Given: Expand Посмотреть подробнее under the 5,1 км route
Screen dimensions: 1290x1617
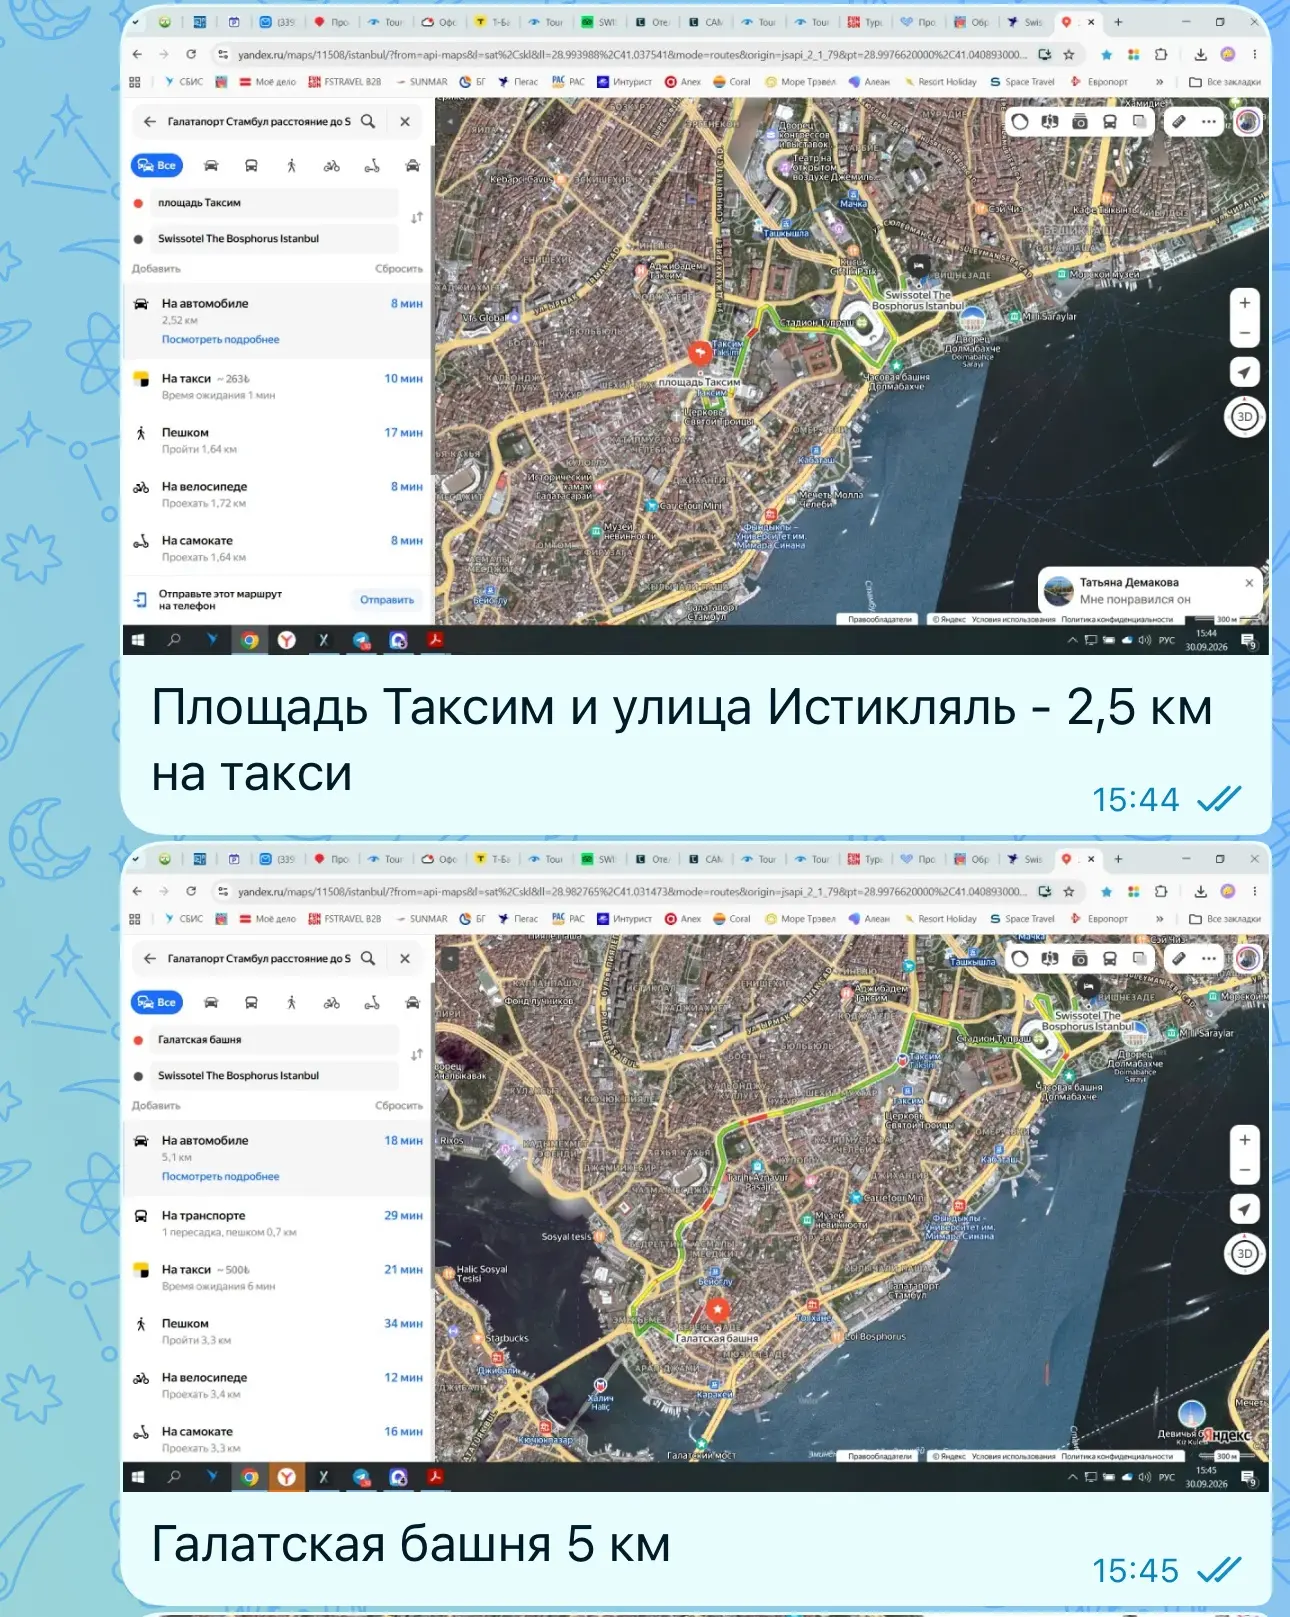Looking at the screenshot, I should (221, 1177).
